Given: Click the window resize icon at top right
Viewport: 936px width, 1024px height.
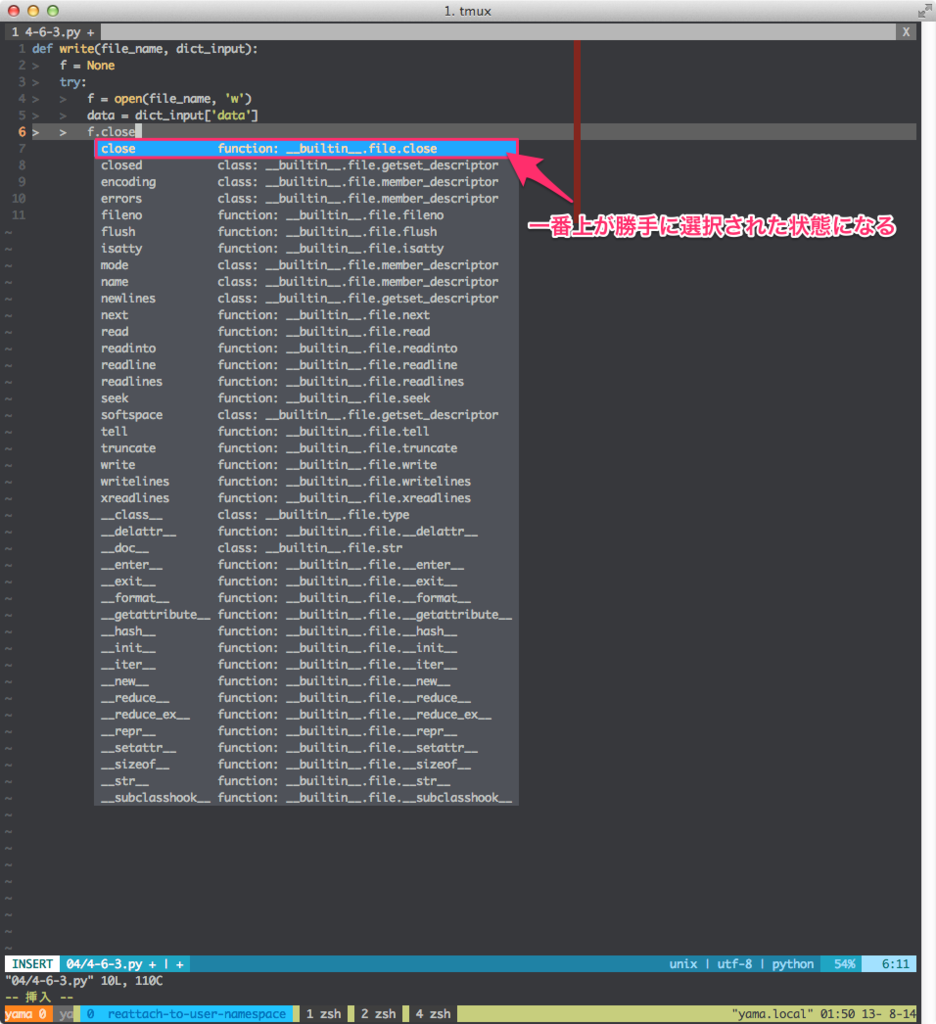Looking at the screenshot, I should tap(925, 11).
